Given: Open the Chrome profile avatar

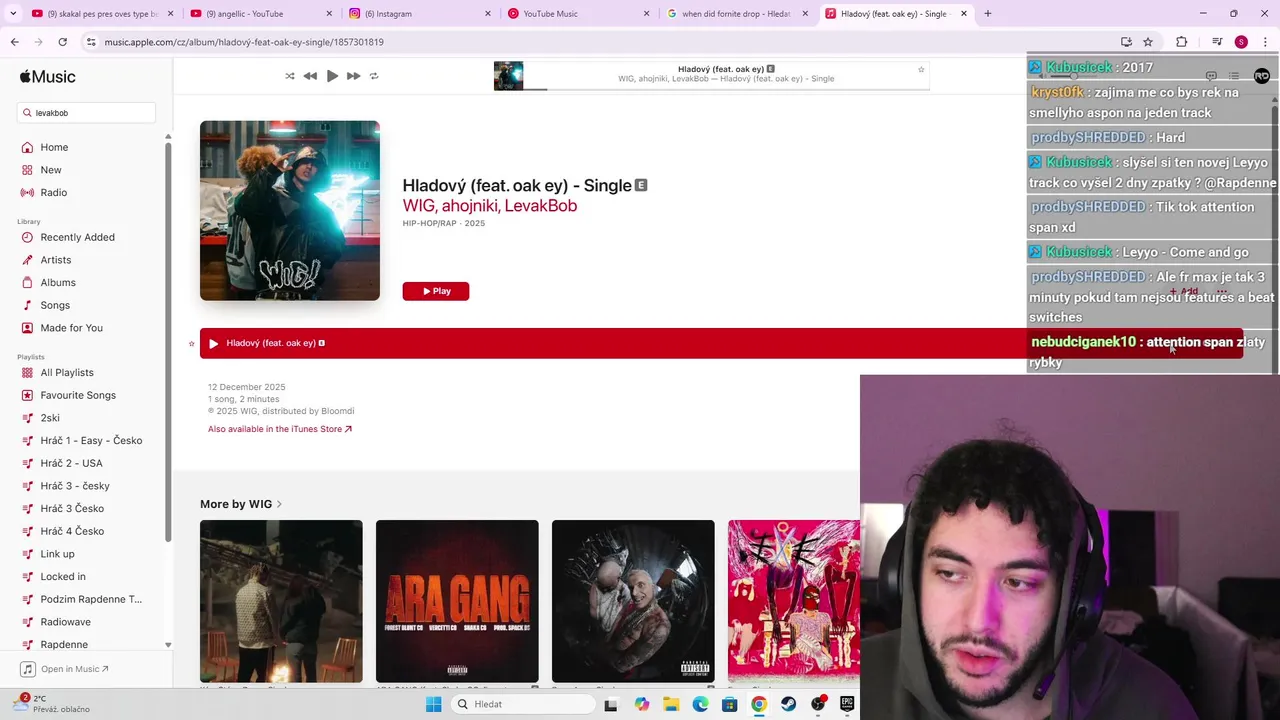Looking at the screenshot, I should point(1241,42).
